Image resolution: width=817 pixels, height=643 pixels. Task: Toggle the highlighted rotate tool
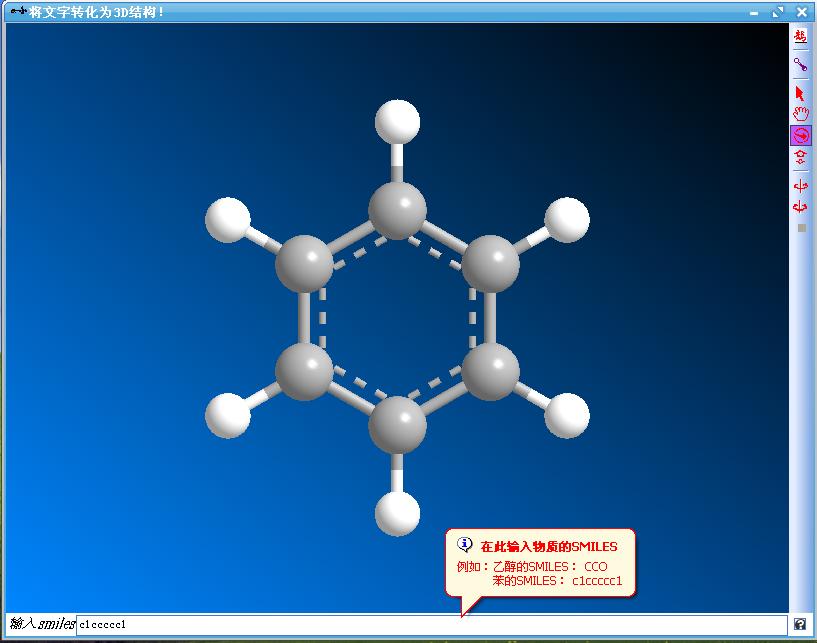[x=800, y=135]
